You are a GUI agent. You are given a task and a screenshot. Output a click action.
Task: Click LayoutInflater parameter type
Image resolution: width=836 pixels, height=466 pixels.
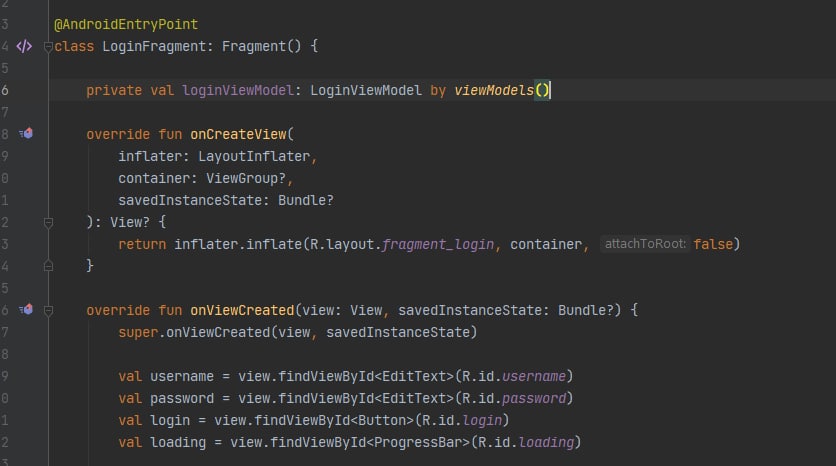tap(254, 156)
